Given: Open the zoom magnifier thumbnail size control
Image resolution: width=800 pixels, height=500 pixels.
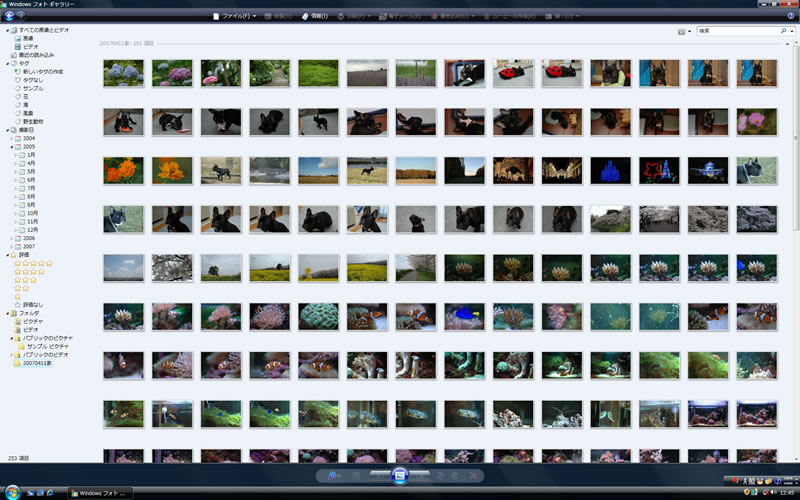Looking at the screenshot, I should pyautogui.click(x=333, y=476).
